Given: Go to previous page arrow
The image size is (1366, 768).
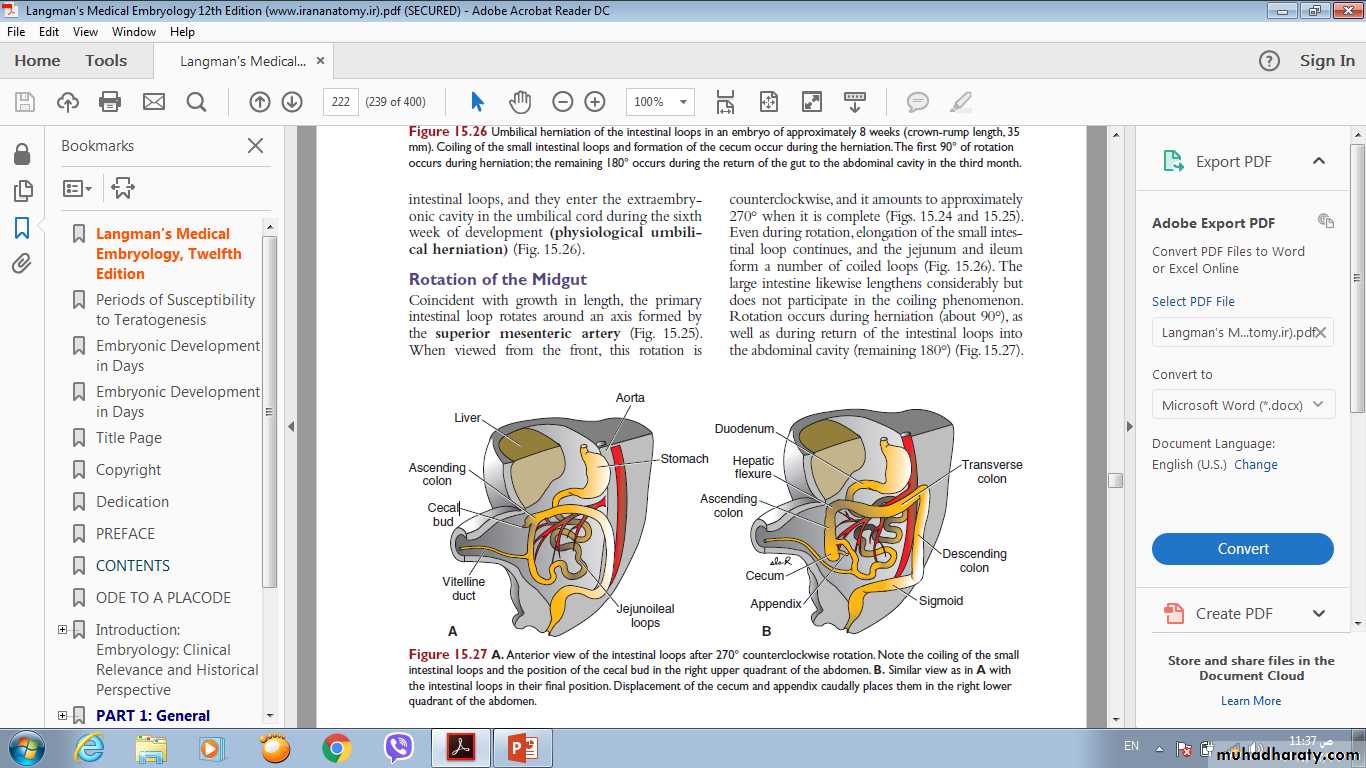Looking at the screenshot, I should click(x=260, y=102).
